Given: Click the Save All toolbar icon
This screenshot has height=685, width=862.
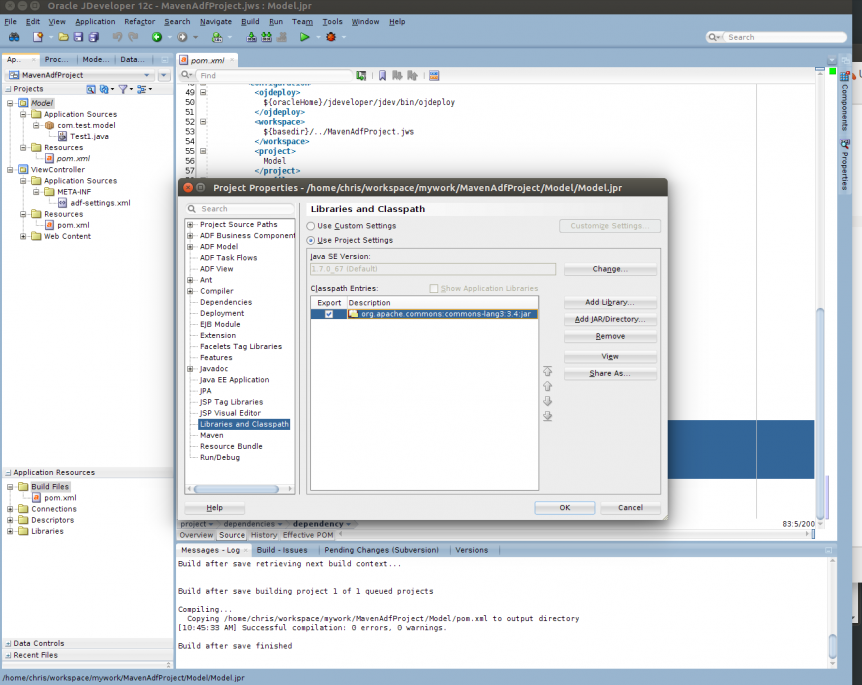Looking at the screenshot, I should [93, 37].
